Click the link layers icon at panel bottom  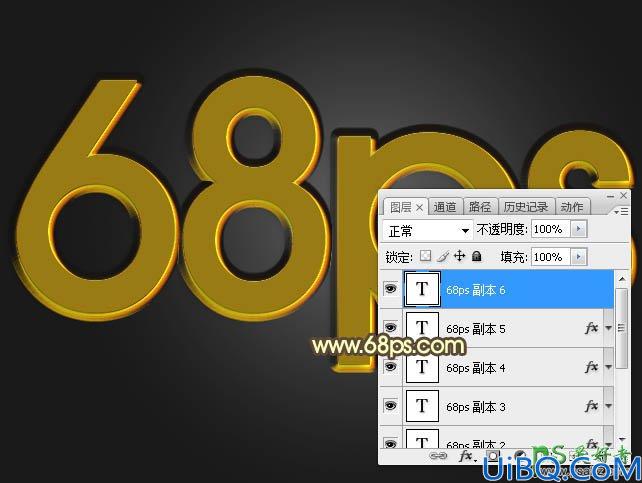tap(438, 456)
